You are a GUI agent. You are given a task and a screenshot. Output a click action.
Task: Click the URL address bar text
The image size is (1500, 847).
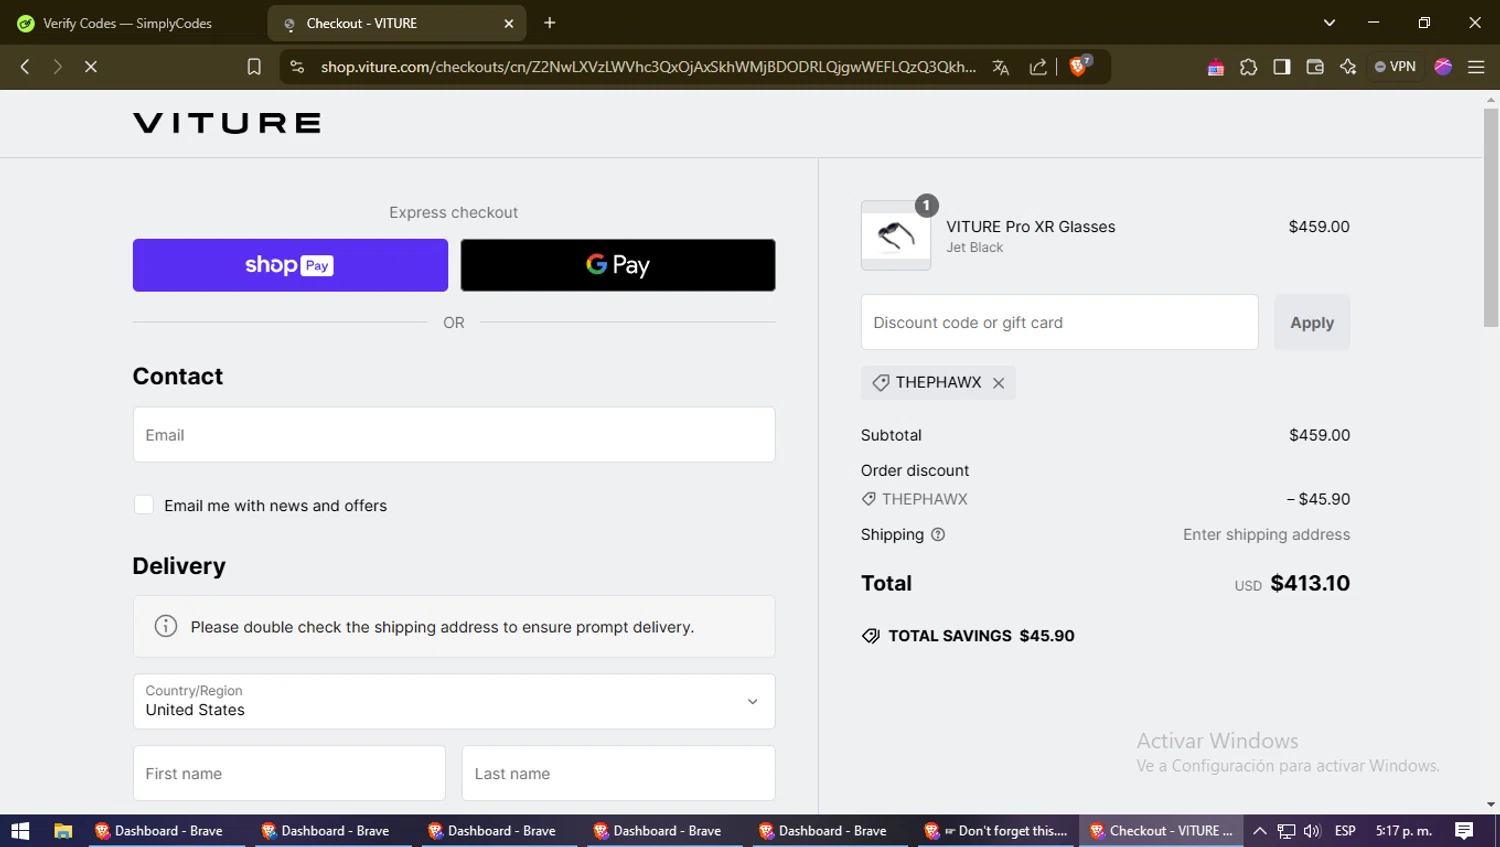648,67
